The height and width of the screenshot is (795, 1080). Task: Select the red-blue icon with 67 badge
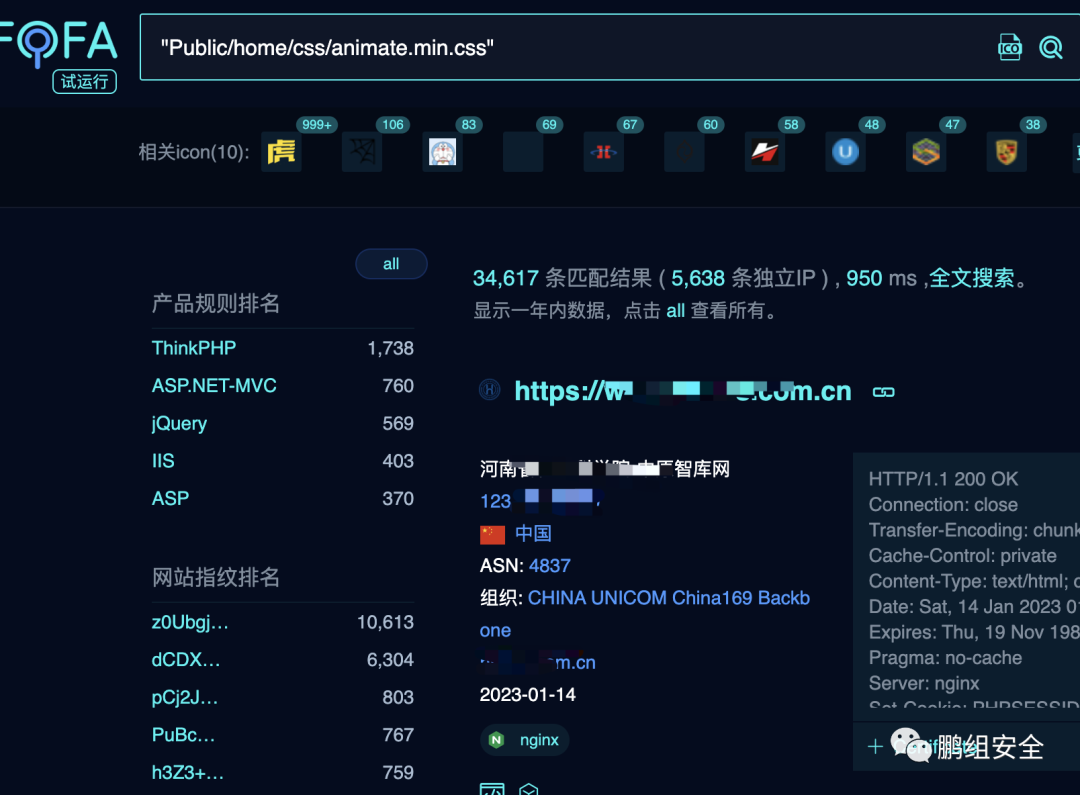point(603,152)
